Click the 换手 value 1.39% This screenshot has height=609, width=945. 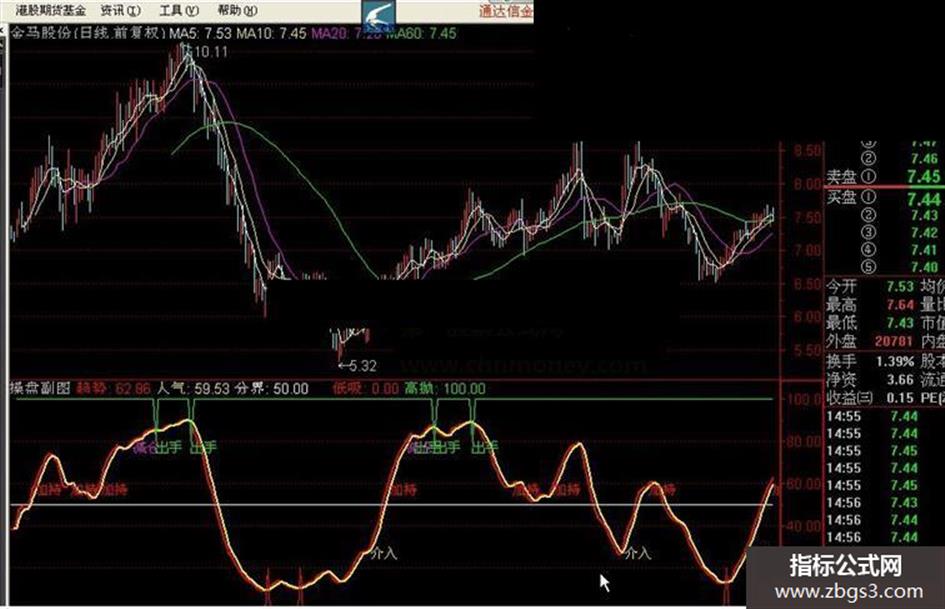pyautogui.click(x=895, y=362)
